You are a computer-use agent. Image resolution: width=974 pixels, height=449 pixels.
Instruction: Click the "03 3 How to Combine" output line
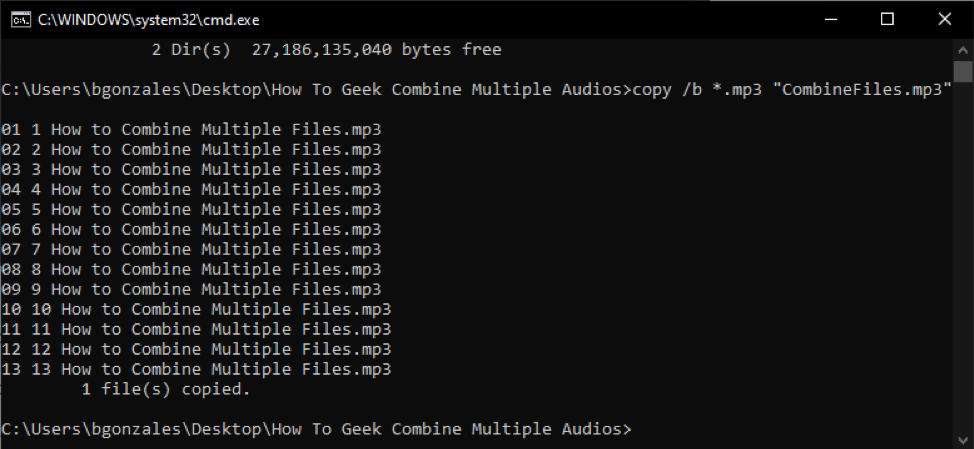pos(191,170)
